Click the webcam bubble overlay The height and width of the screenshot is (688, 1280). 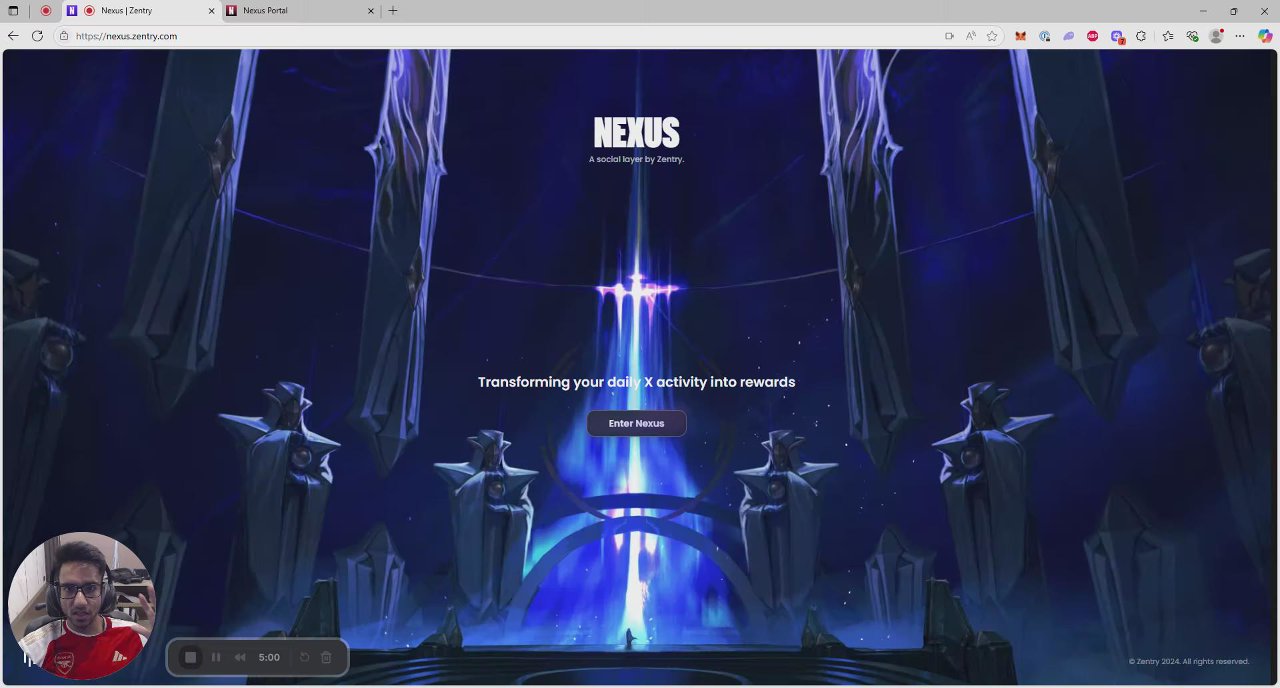[82, 606]
